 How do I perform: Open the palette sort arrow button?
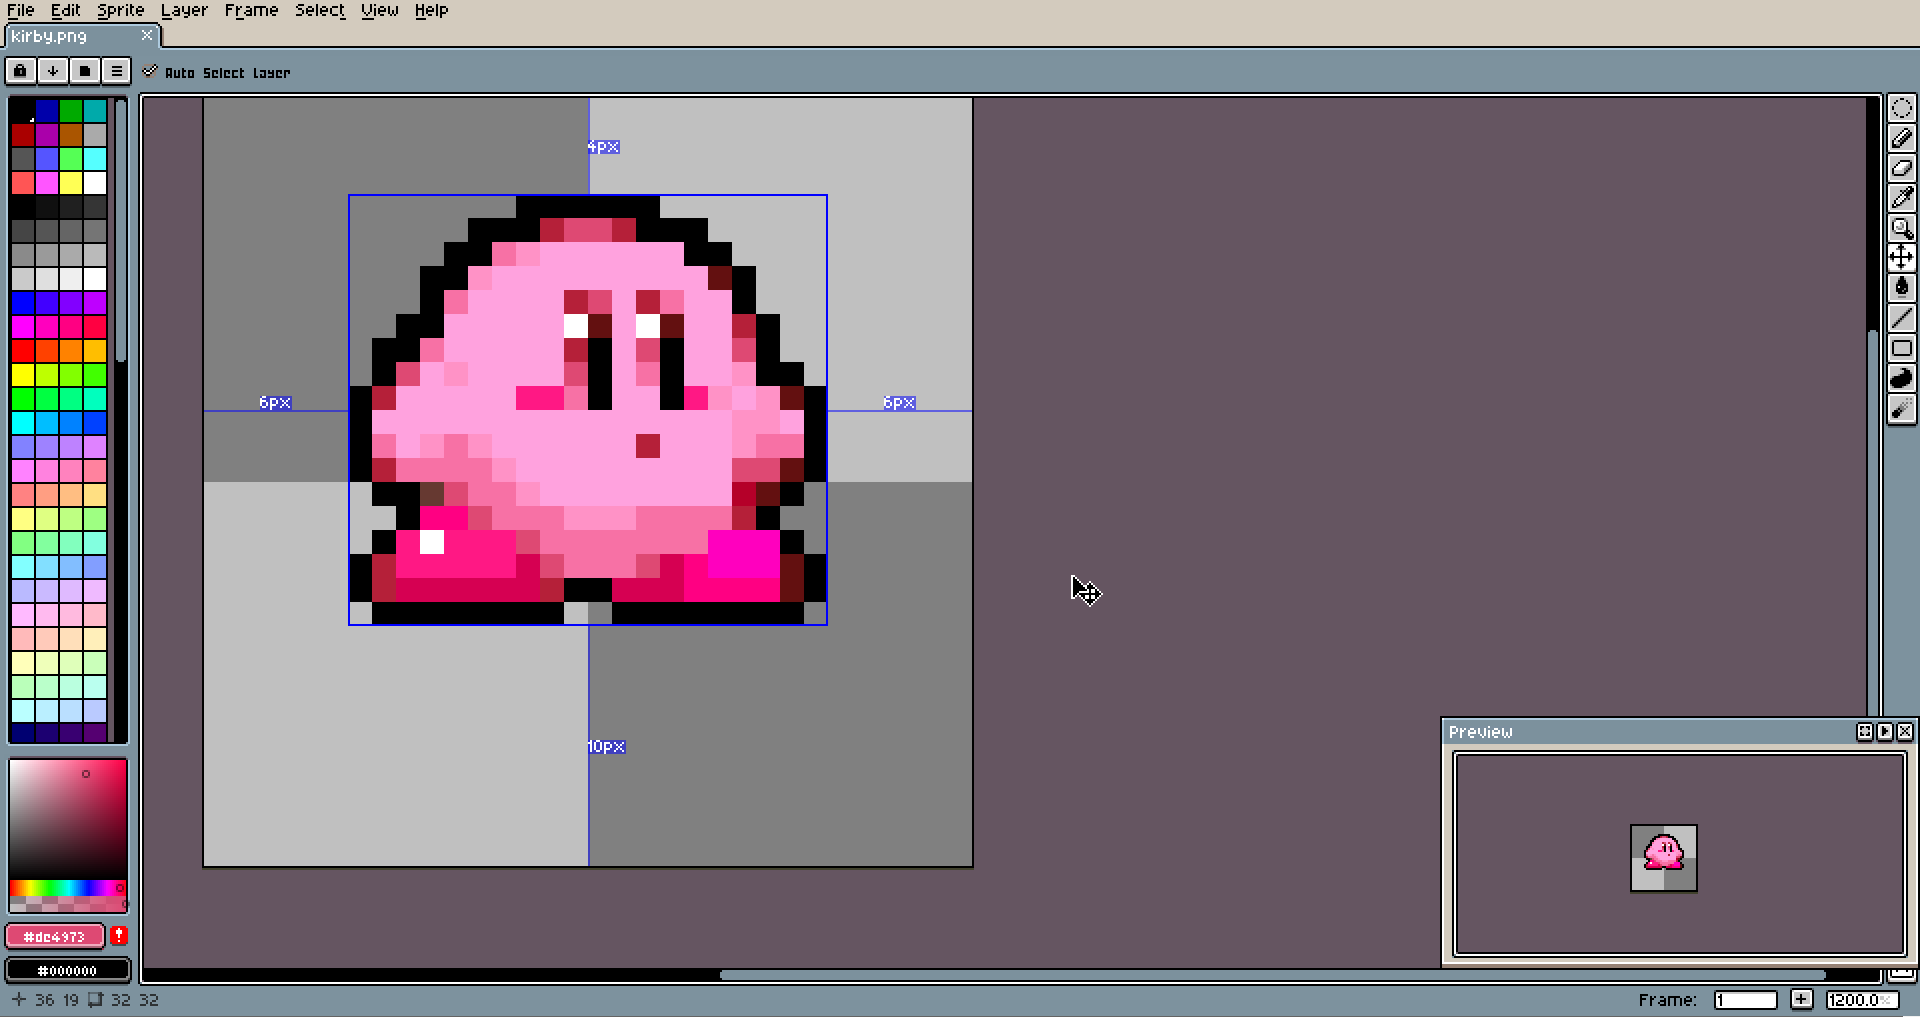[x=52, y=71]
